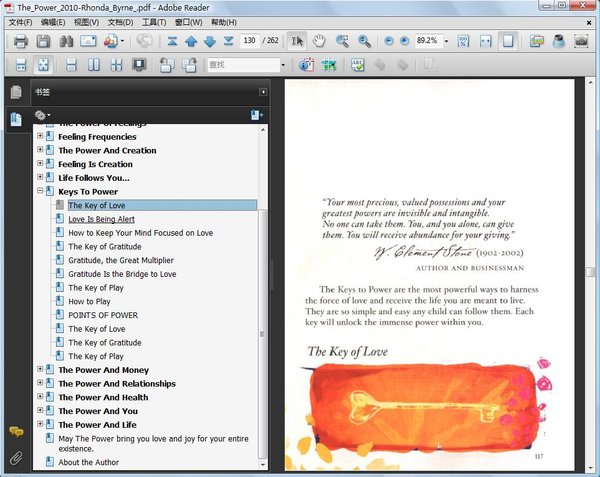The width and height of the screenshot is (600, 477).
Task: Click the Fit Width icon
Action: 486,41
